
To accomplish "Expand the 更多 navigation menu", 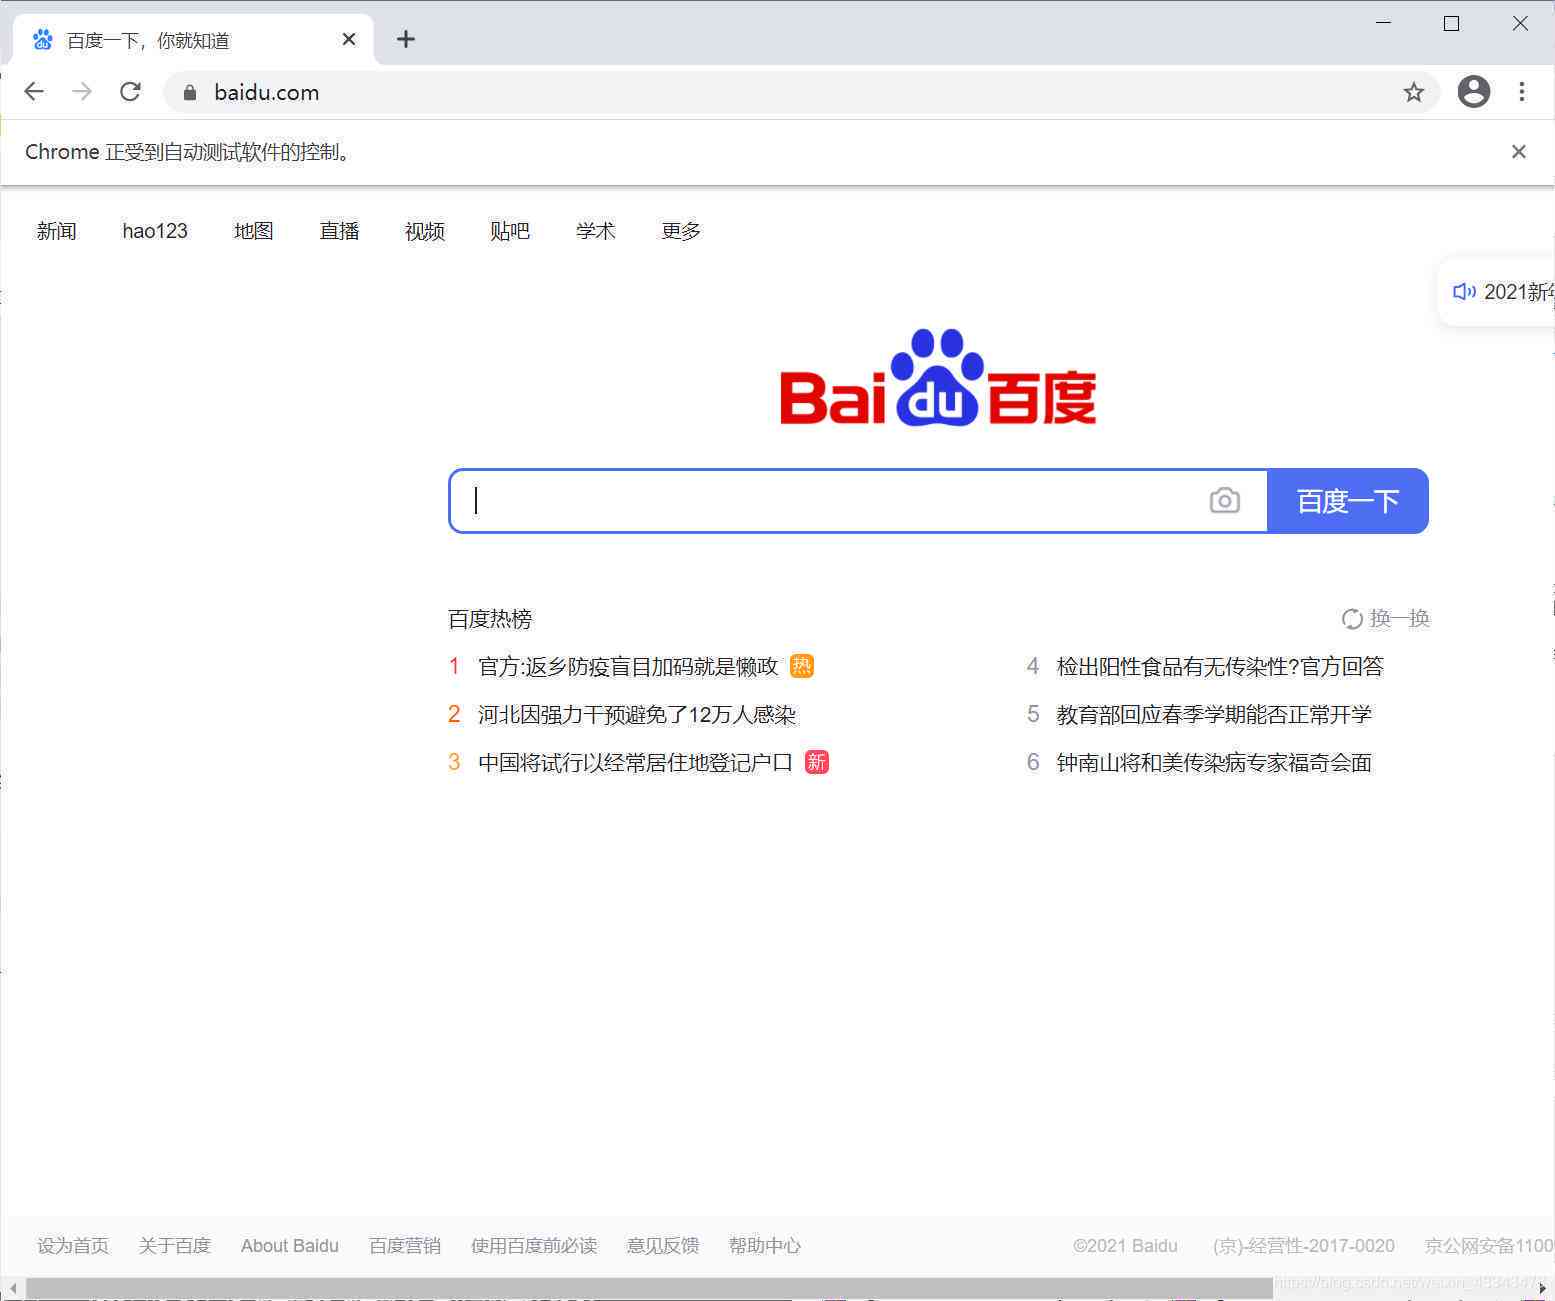I will 681,231.
